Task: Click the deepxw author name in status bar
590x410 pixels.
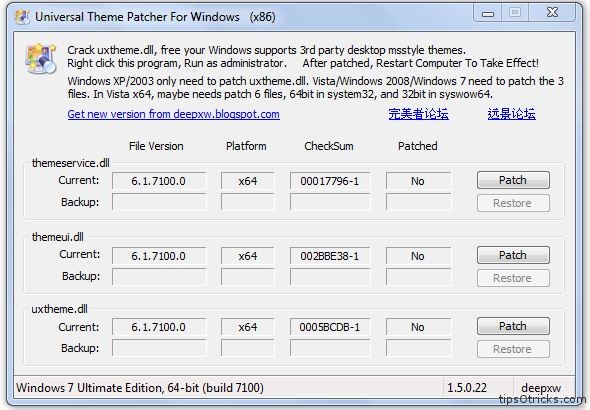Action: [x=541, y=388]
